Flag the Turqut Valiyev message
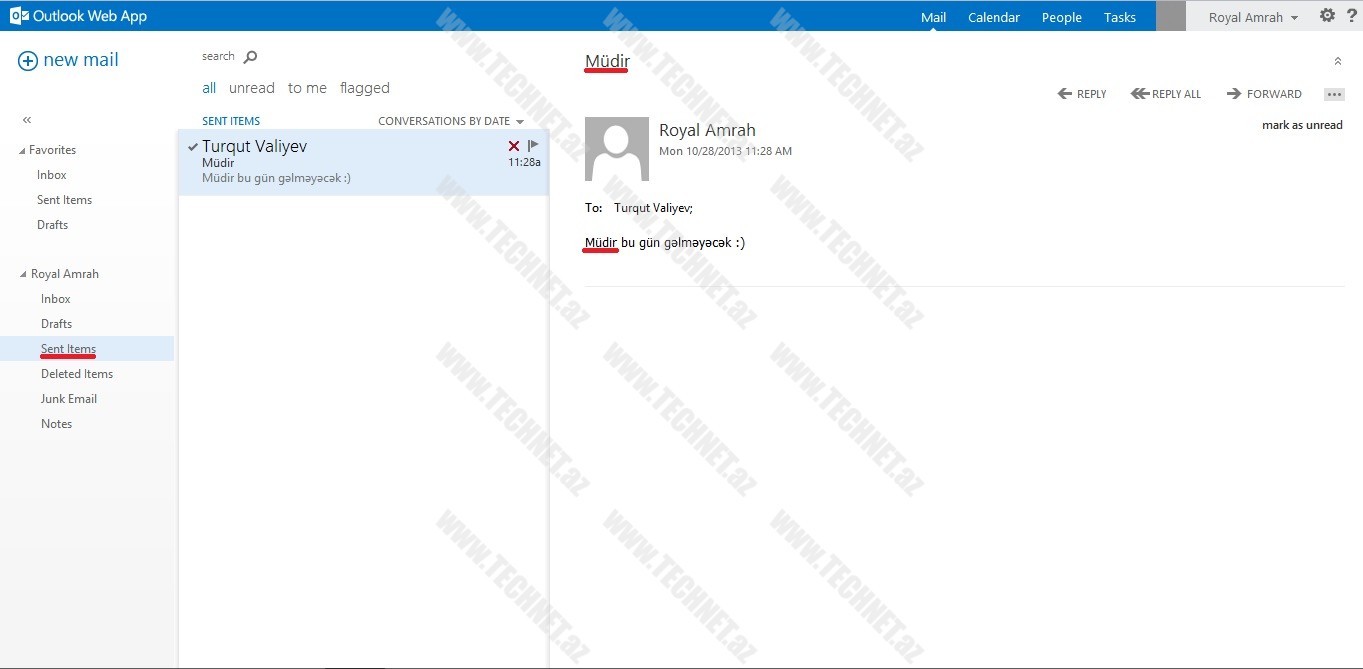The height and width of the screenshot is (669, 1363). pyautogui.click(x=533, y=146)
